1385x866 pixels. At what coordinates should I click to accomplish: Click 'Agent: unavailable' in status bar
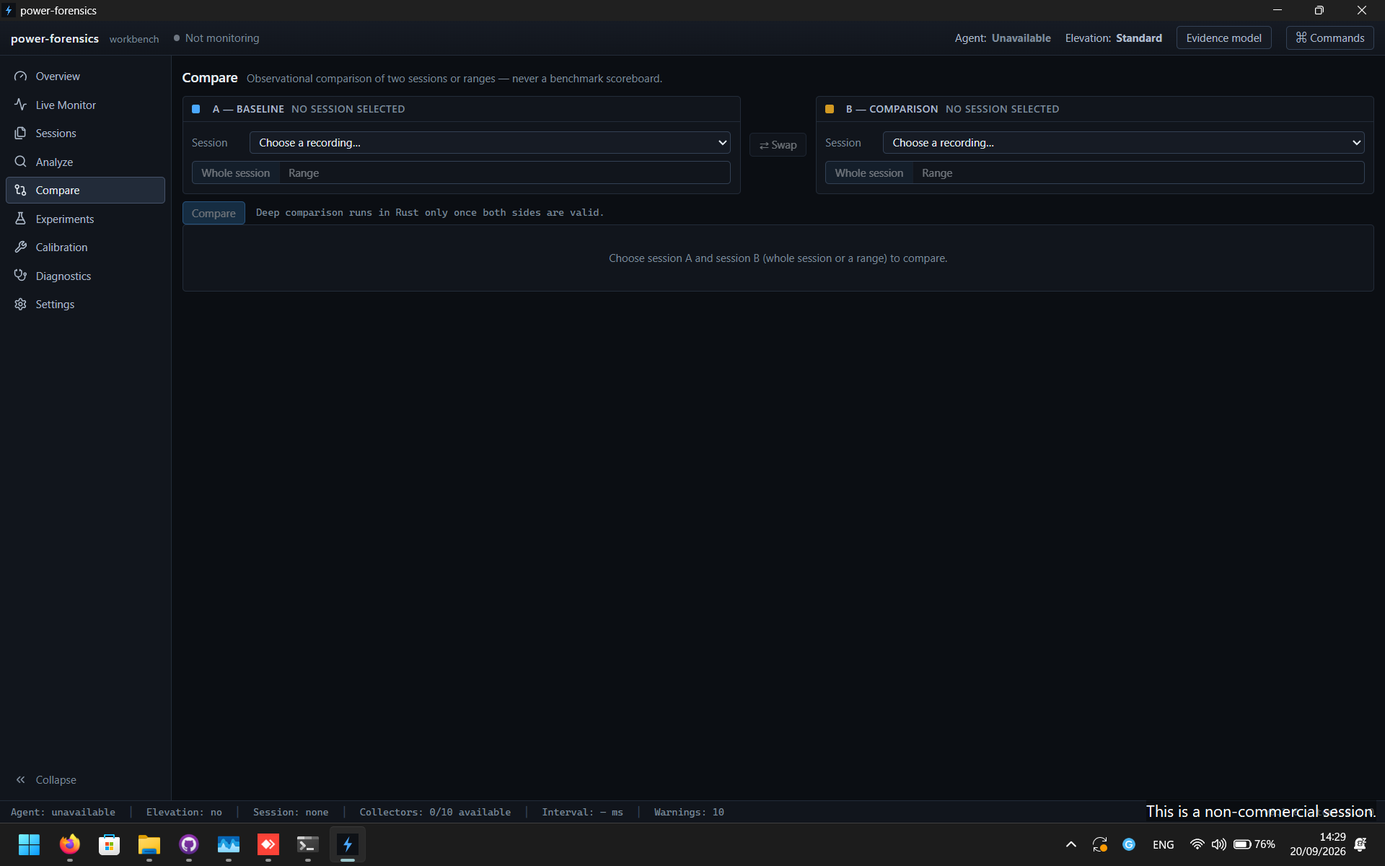(x=63, y=812)
